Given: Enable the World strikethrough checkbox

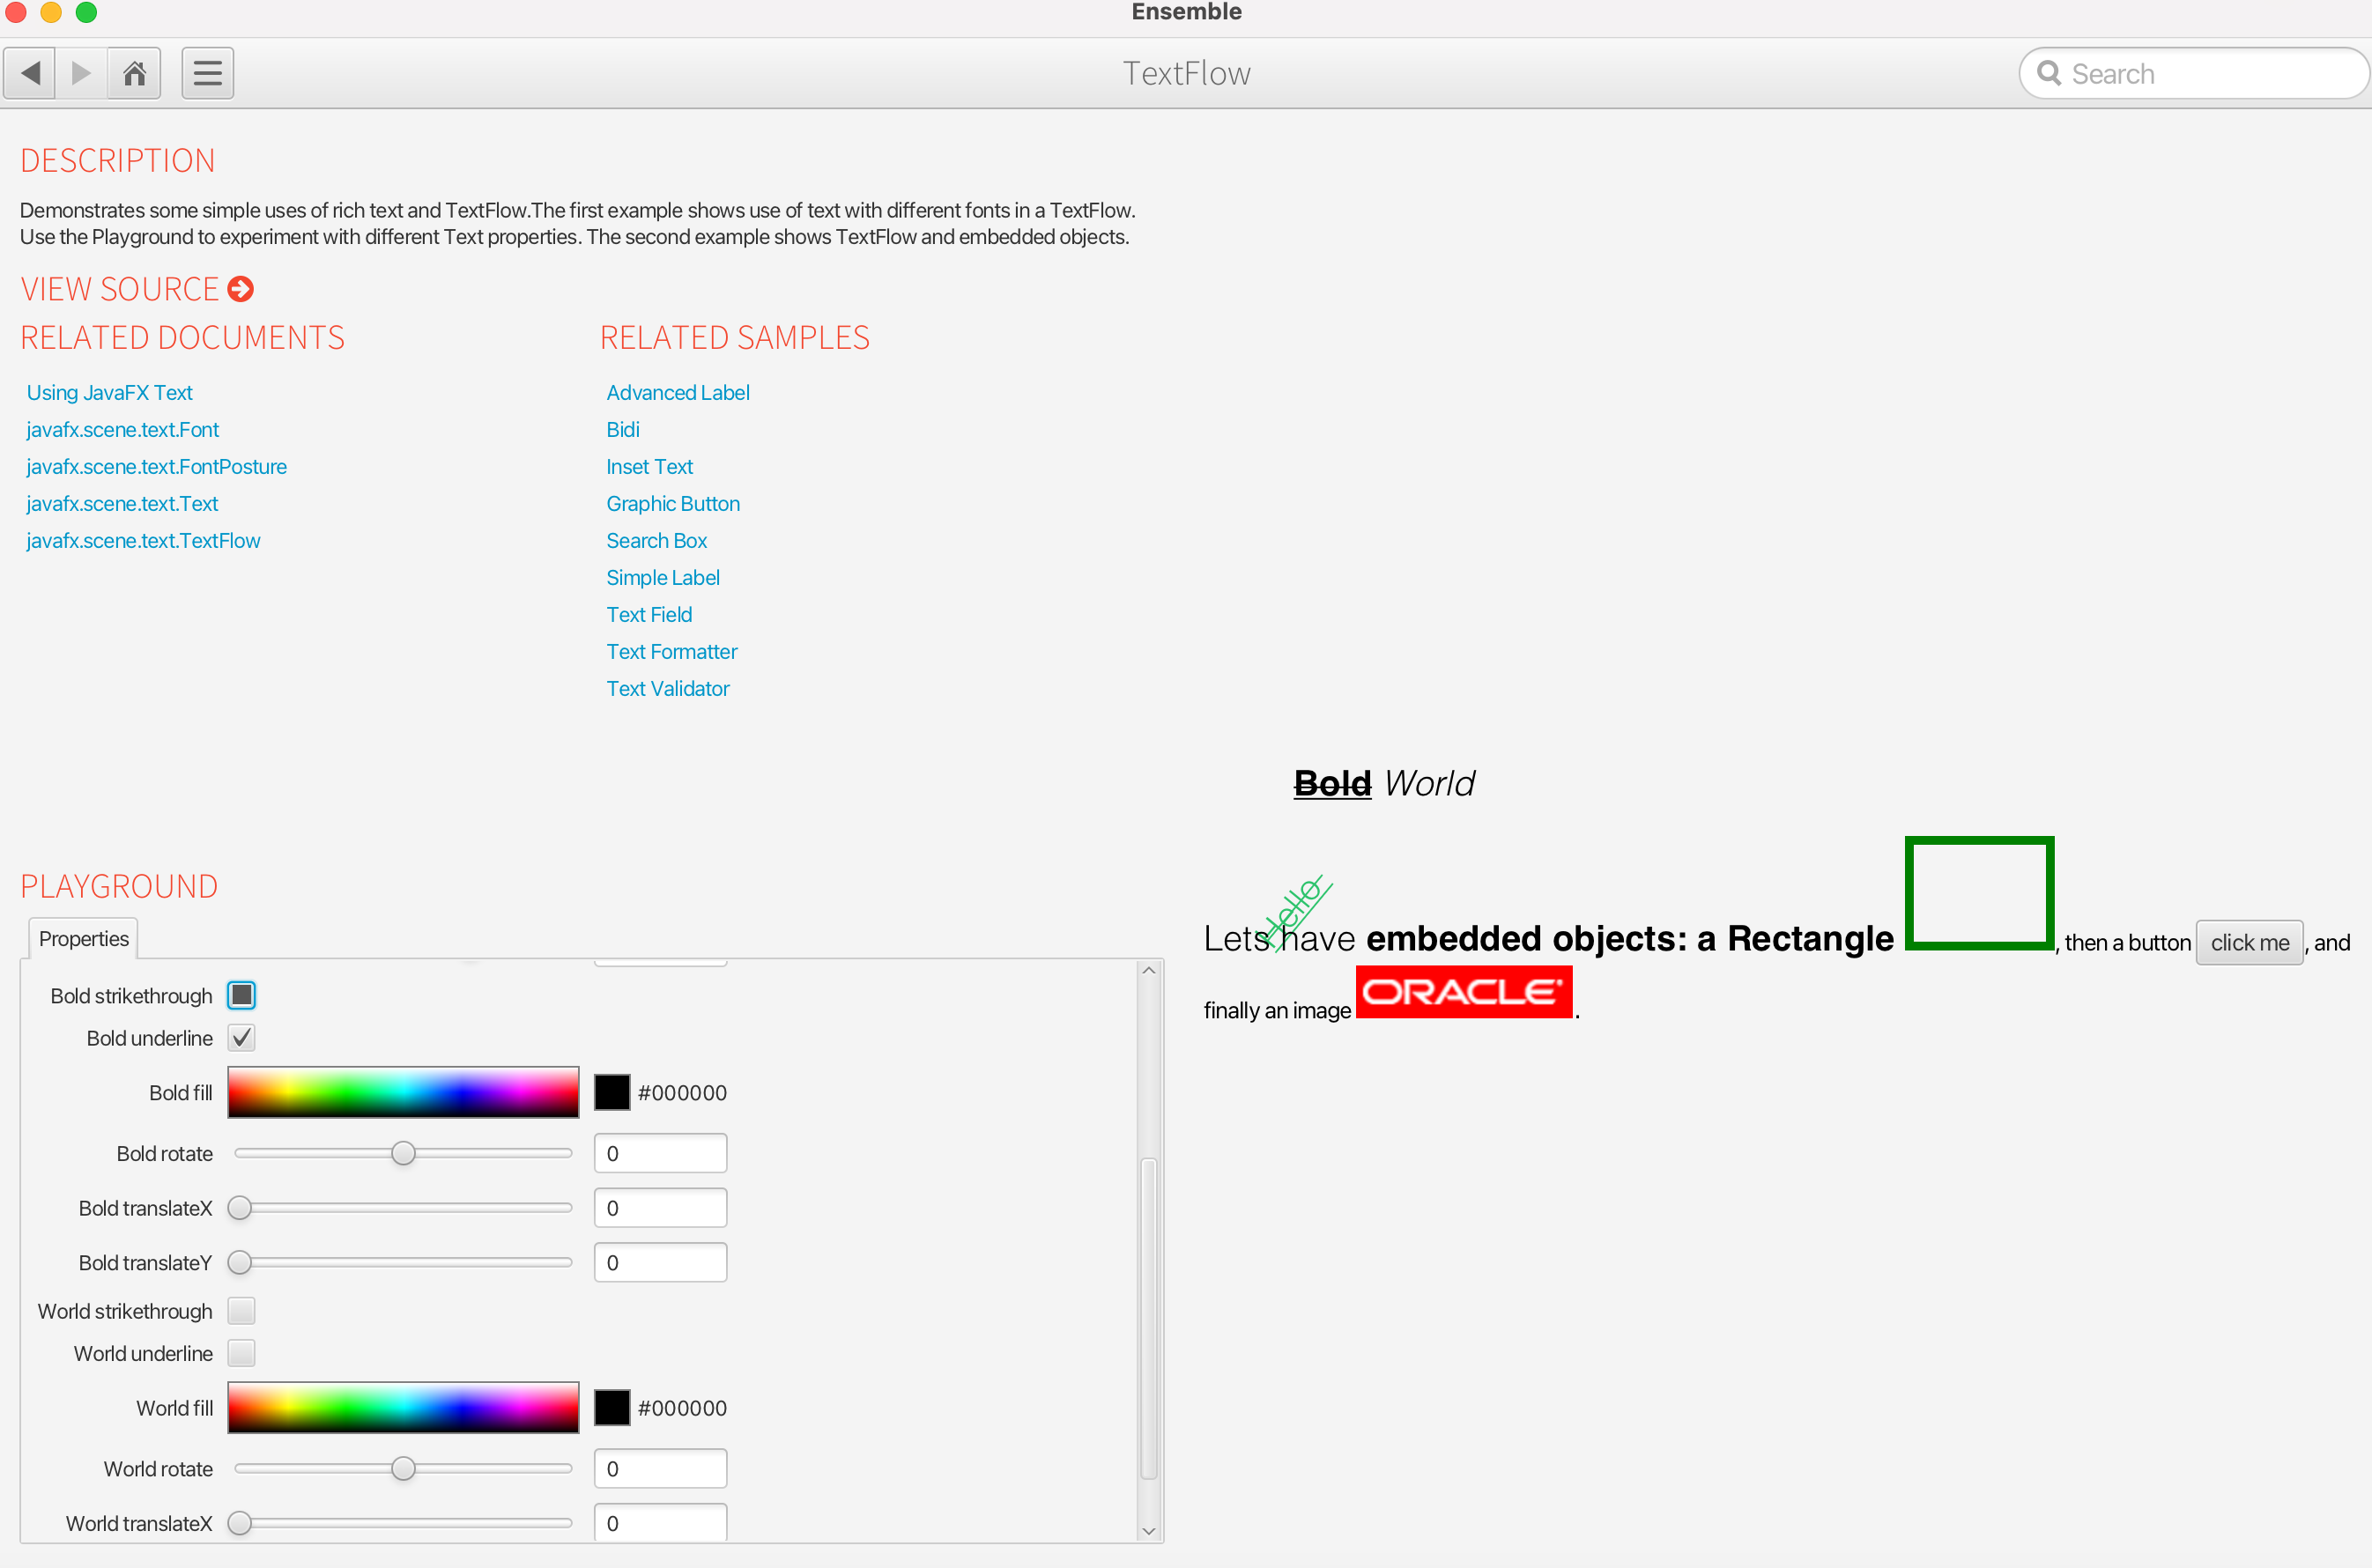Looking at the screenshot, I should coord(241,1310).
